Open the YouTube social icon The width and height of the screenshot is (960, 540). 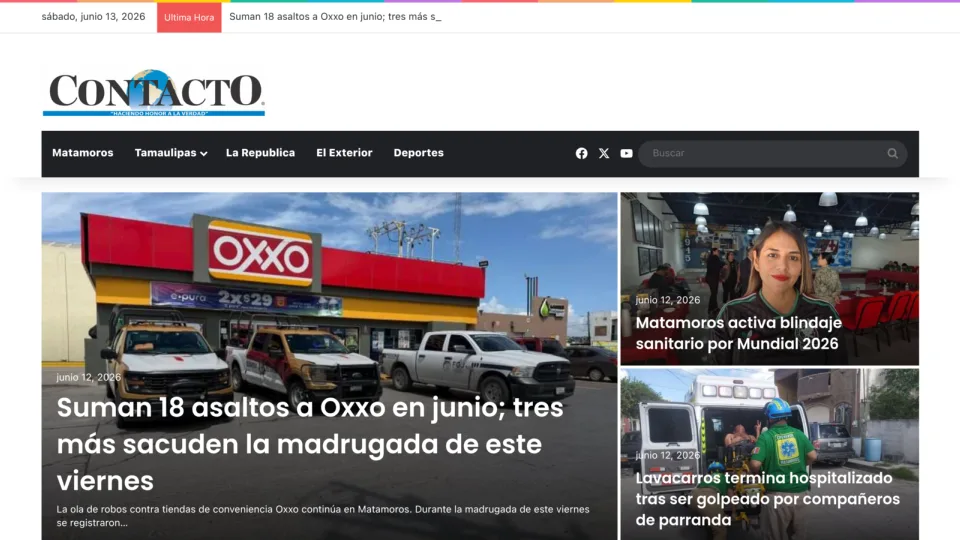pyautogui.click(x=626, y=154)
